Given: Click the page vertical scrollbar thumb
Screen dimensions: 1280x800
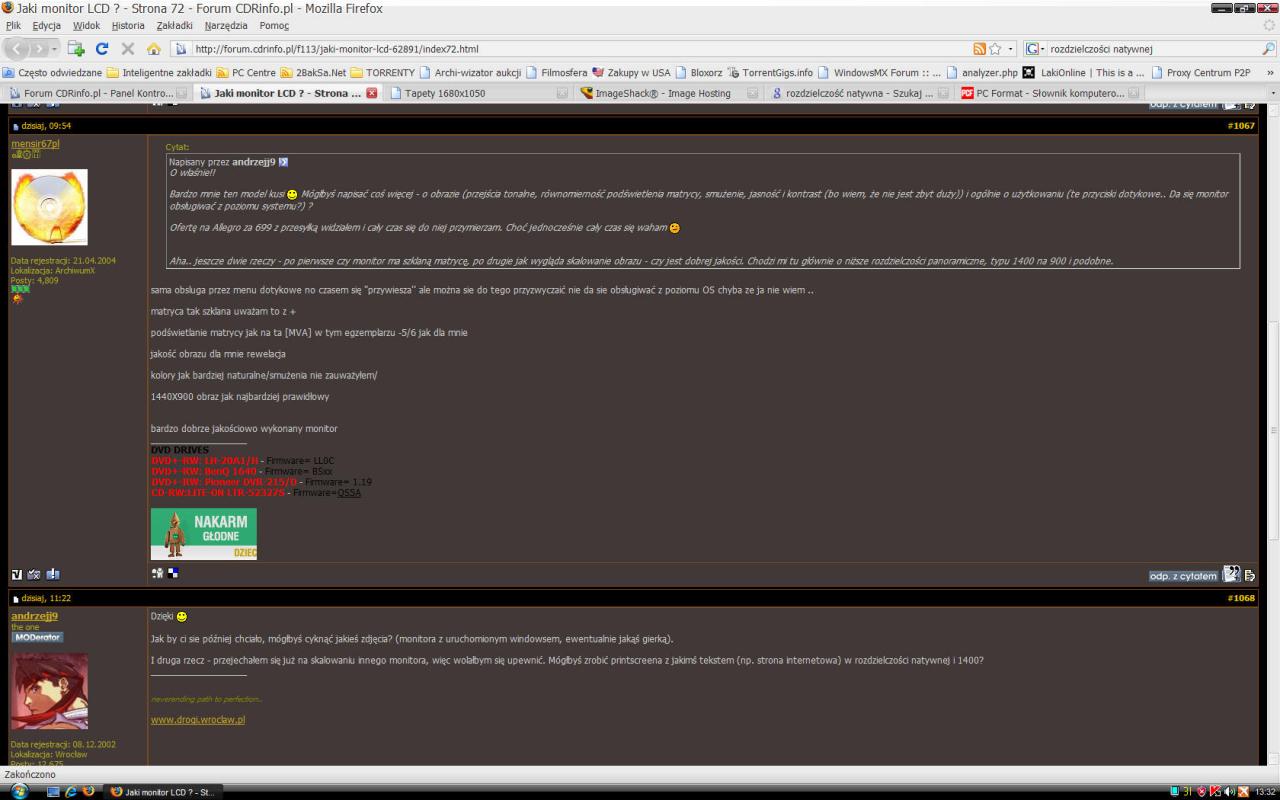Looking at the screenshot, I should pos(1273,429).
